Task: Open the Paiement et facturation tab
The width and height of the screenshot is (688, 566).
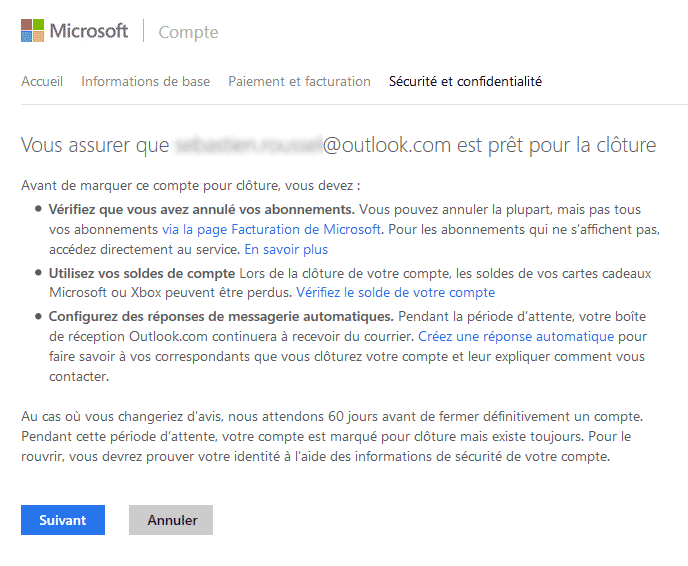Action: (299, 82)
